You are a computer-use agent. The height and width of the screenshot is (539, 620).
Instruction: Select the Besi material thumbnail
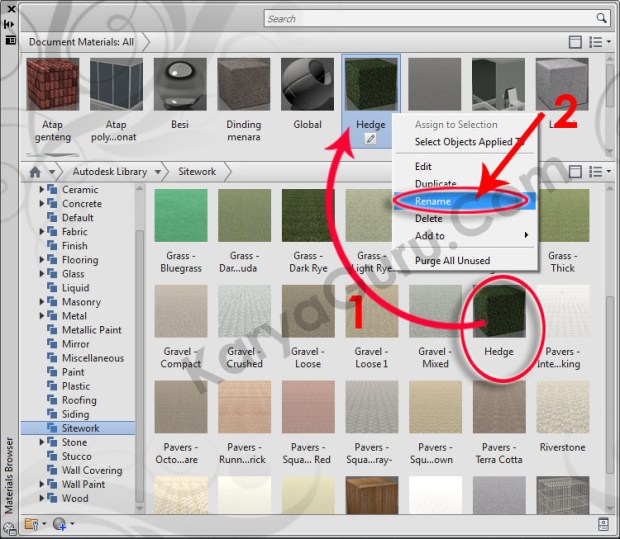[180, 84]
